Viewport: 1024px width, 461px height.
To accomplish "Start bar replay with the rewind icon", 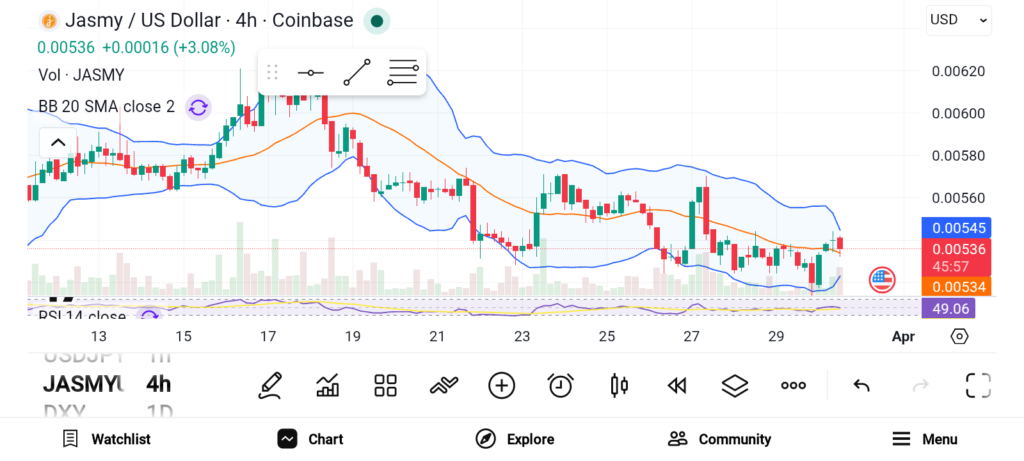I will [677, 385].
